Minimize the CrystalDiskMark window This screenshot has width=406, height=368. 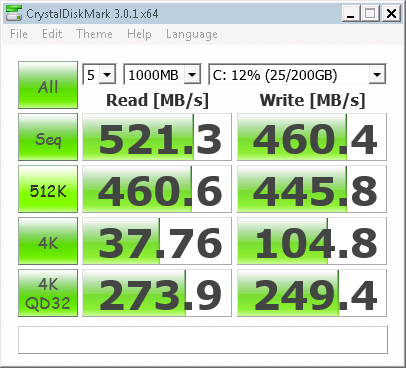pyautogui.click(x=351, y=14)
